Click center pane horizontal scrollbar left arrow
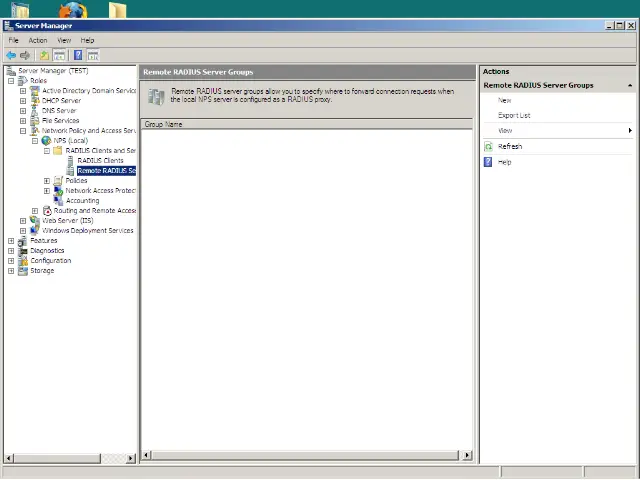The width and height of the screenshot is (640, 480). [x=147, y=455]
